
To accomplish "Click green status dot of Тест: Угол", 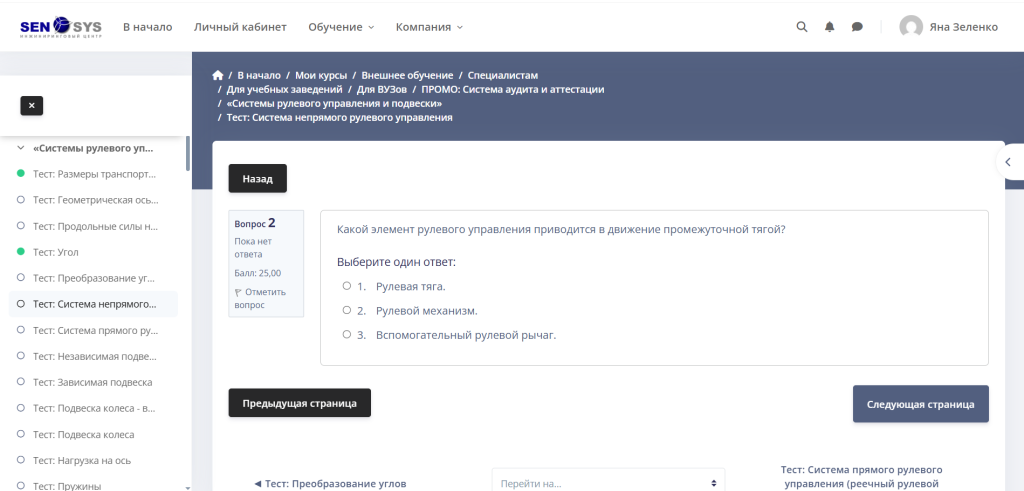I will pyautogui.click(x=20, y=251).
